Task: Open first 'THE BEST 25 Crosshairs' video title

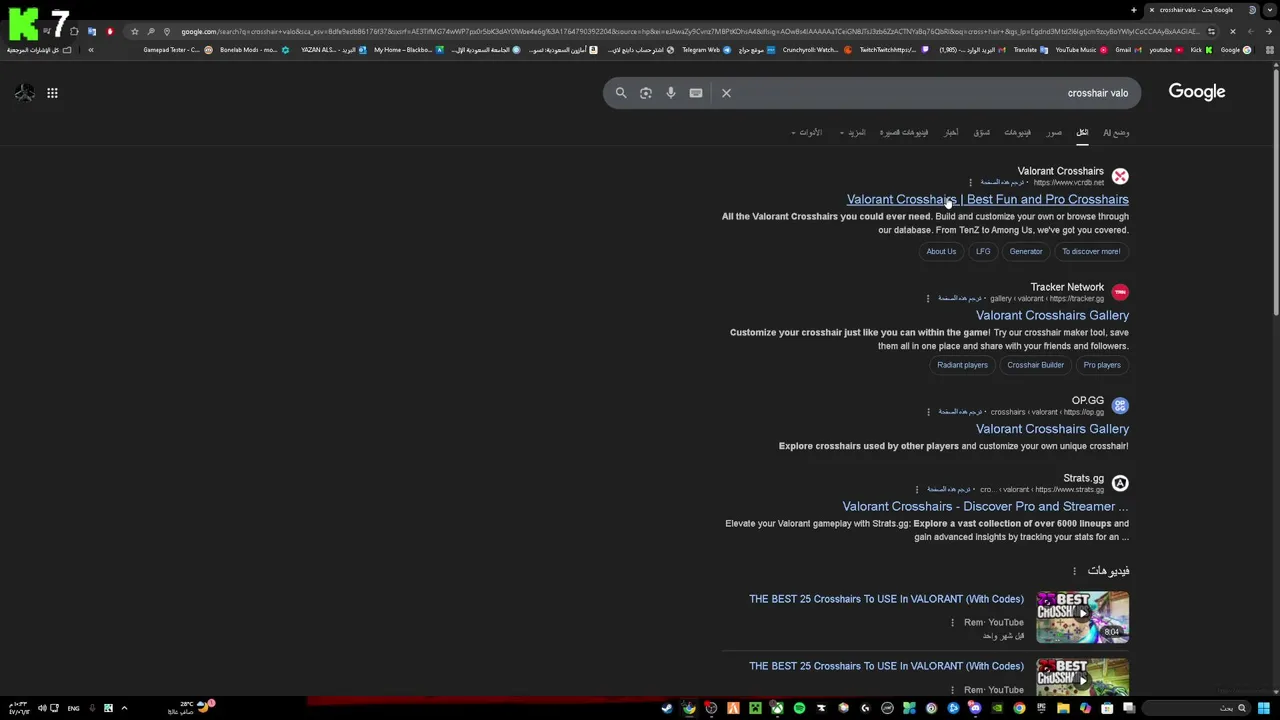Action: 886,599
